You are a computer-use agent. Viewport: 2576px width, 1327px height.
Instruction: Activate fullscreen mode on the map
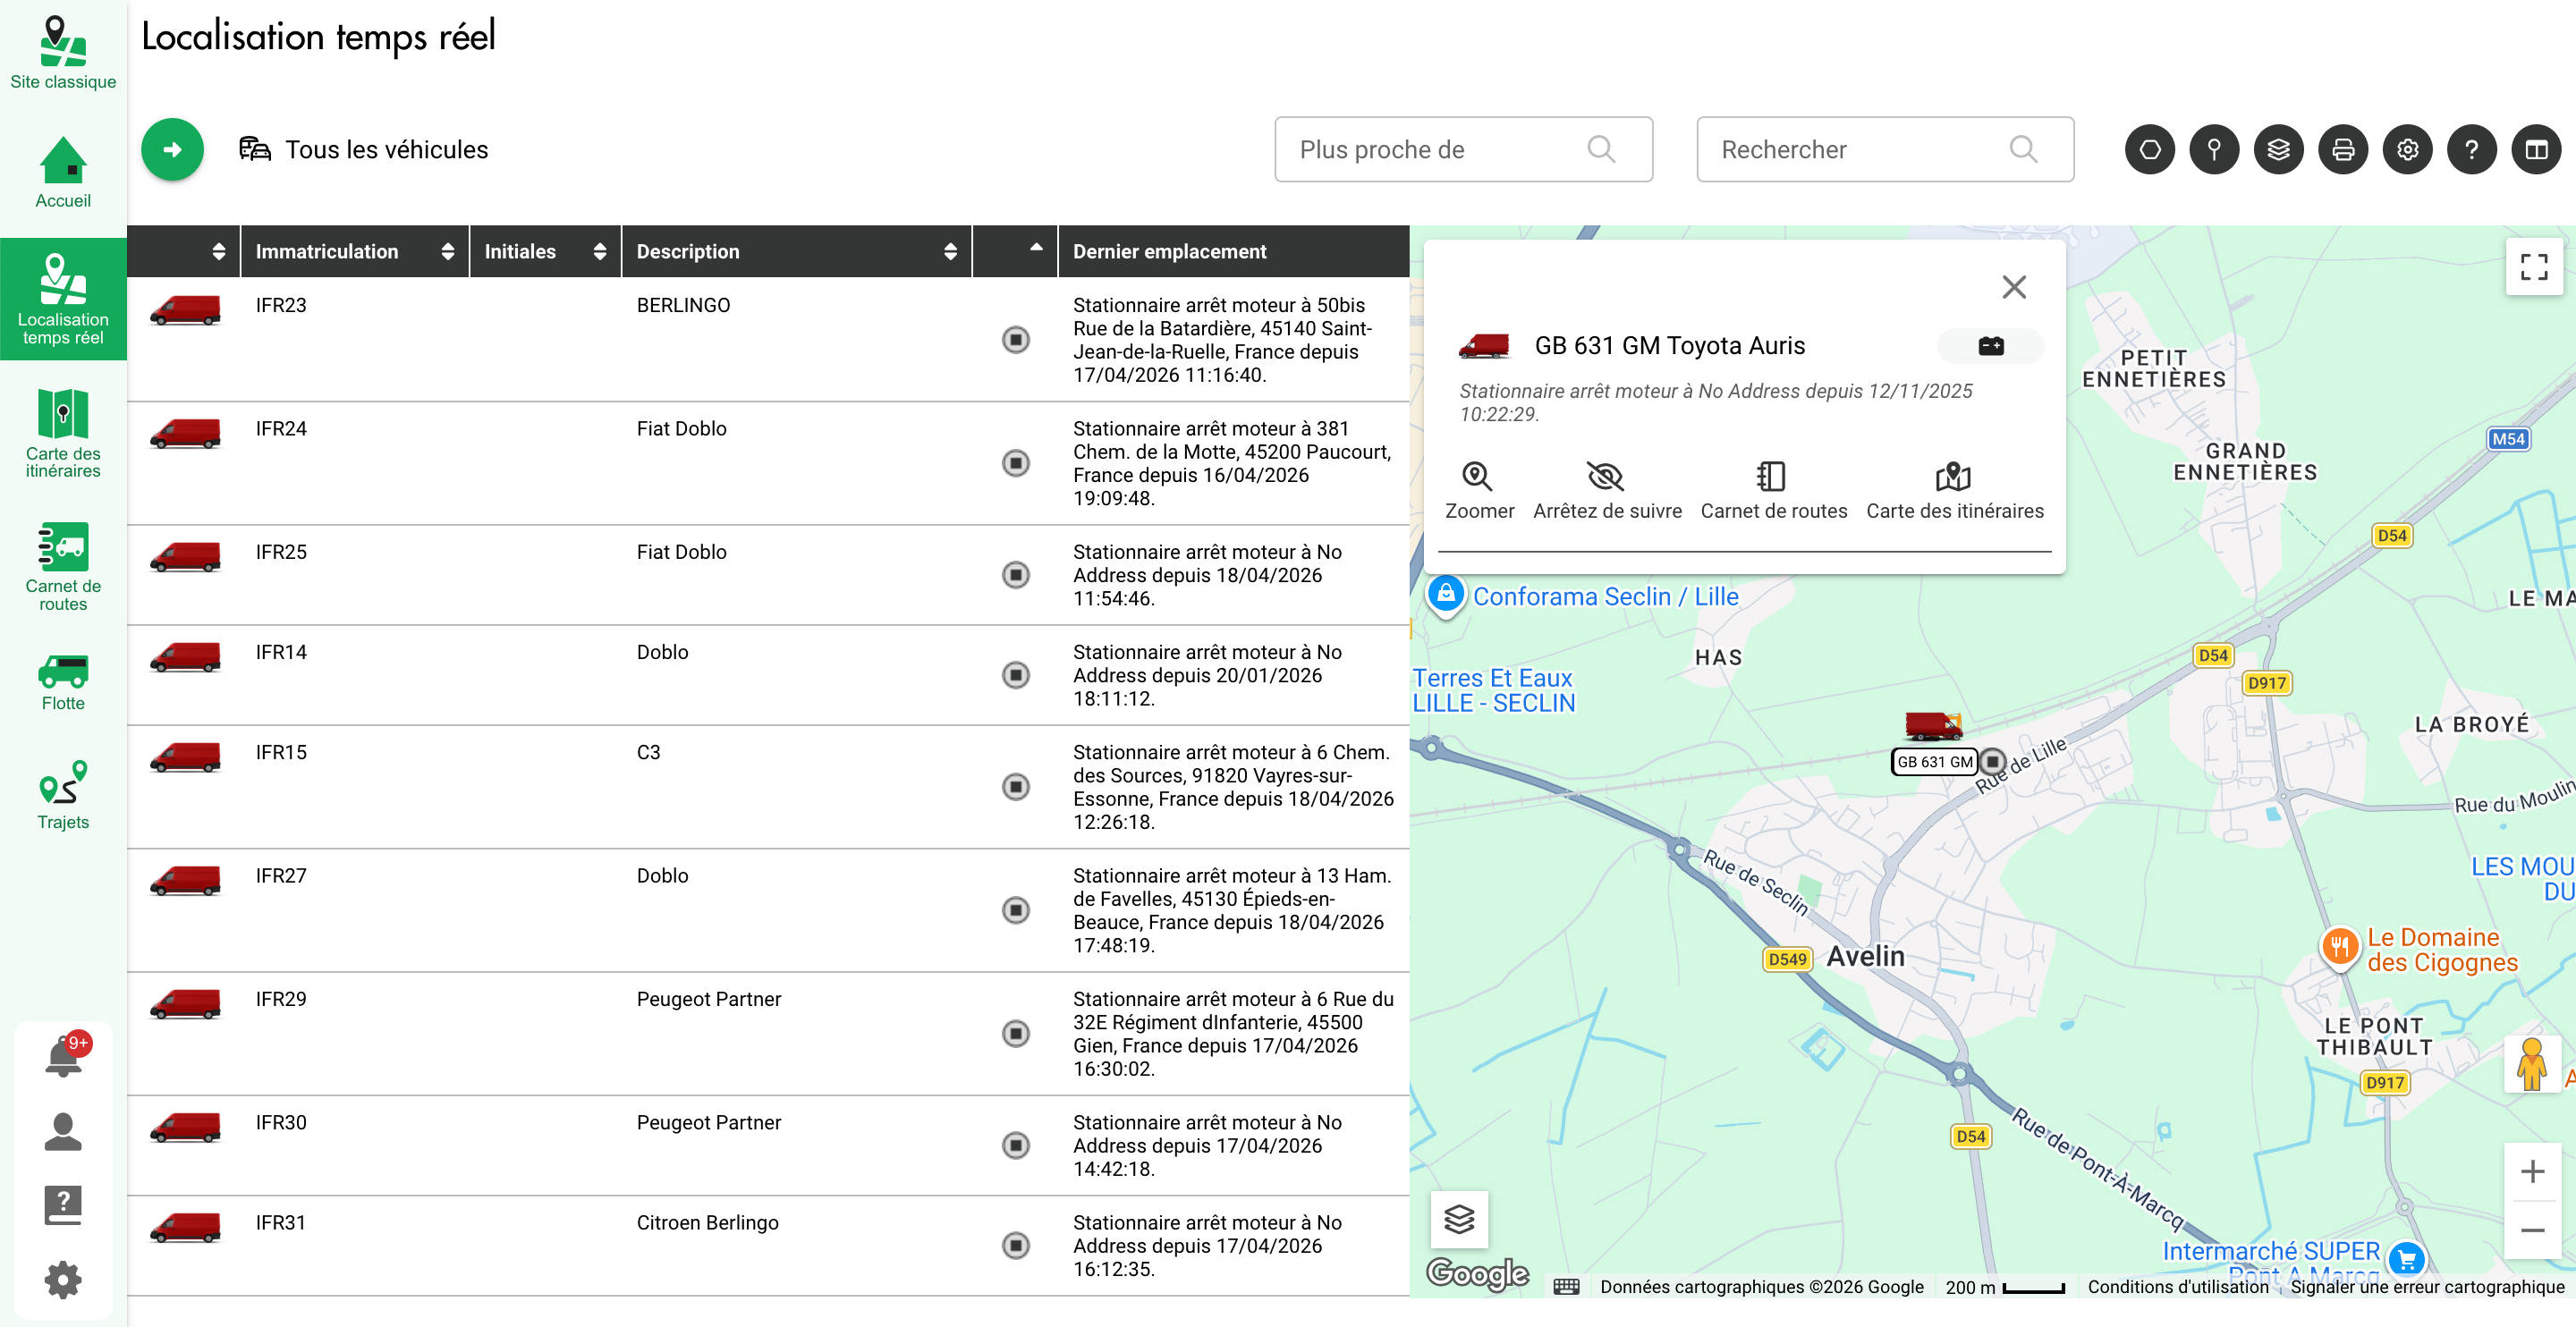click(2533, 268)
